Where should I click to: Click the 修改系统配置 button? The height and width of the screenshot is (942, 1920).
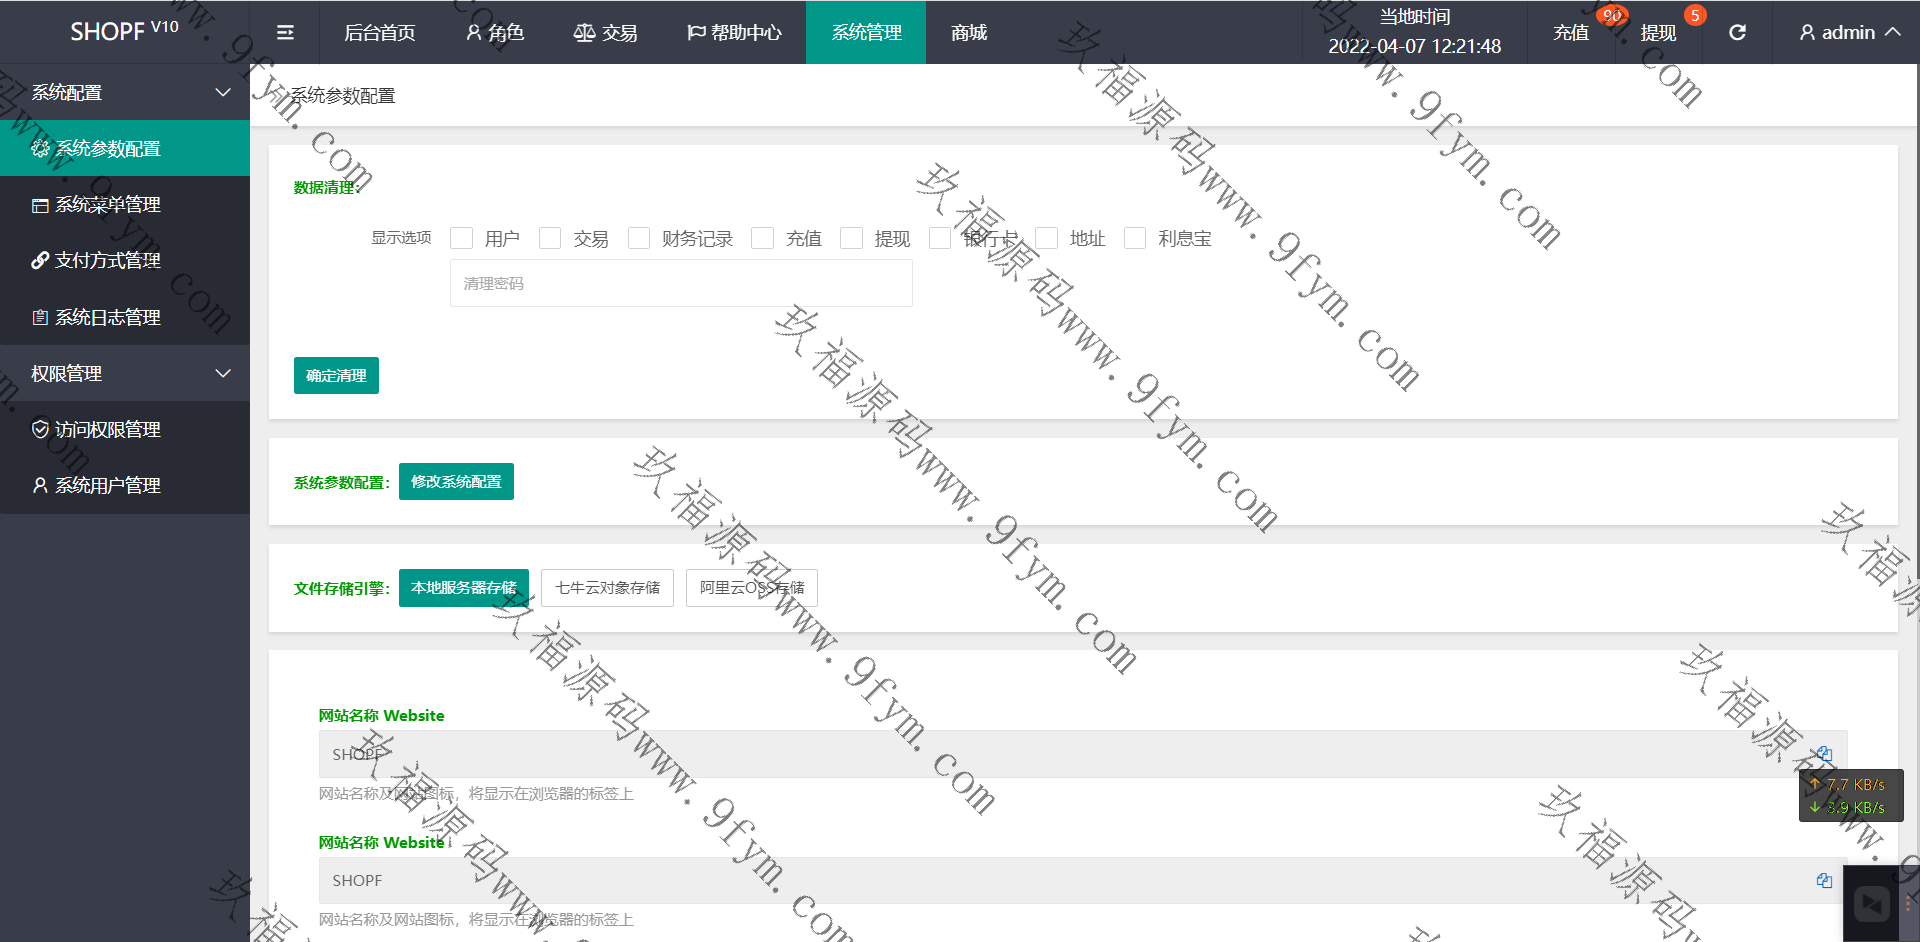(456, 482)
